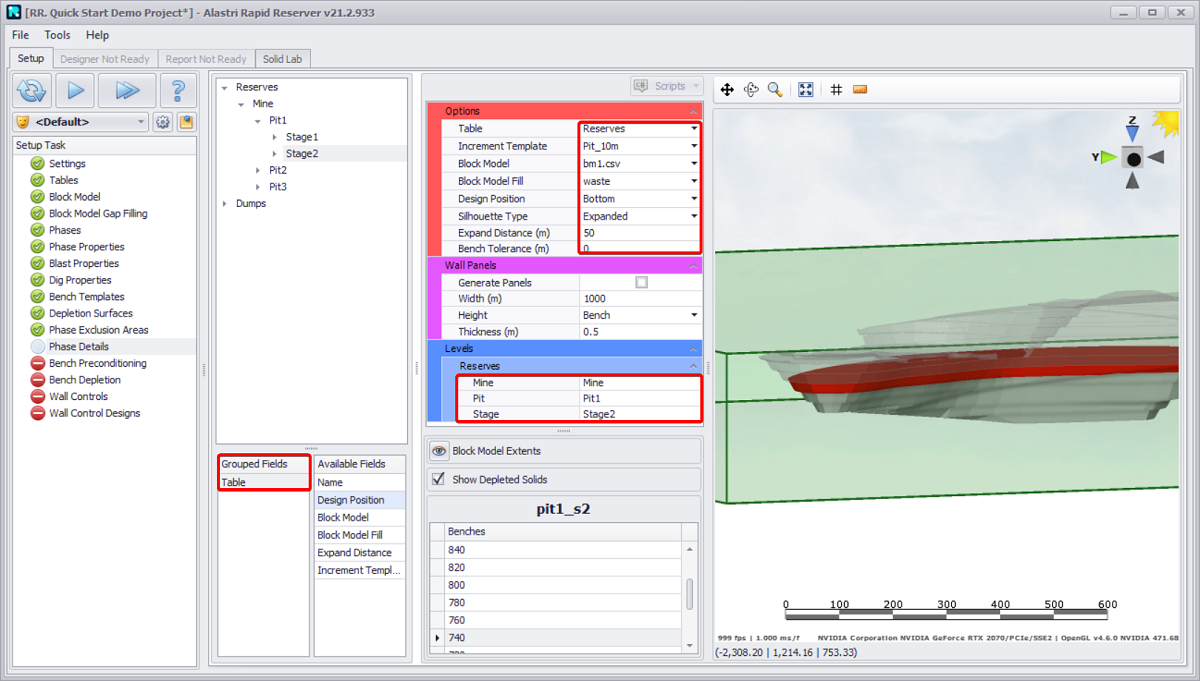This screenshot has height=681, width=1200.
Task: Open help with the question mark icon
Action: 178,90
